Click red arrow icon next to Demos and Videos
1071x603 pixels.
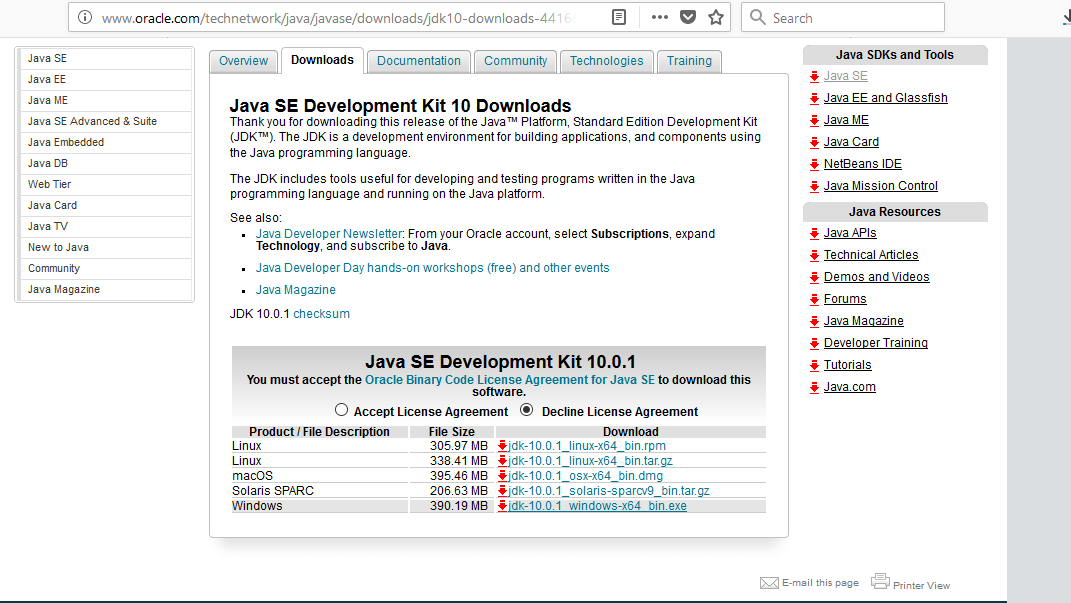click(814, 277)
